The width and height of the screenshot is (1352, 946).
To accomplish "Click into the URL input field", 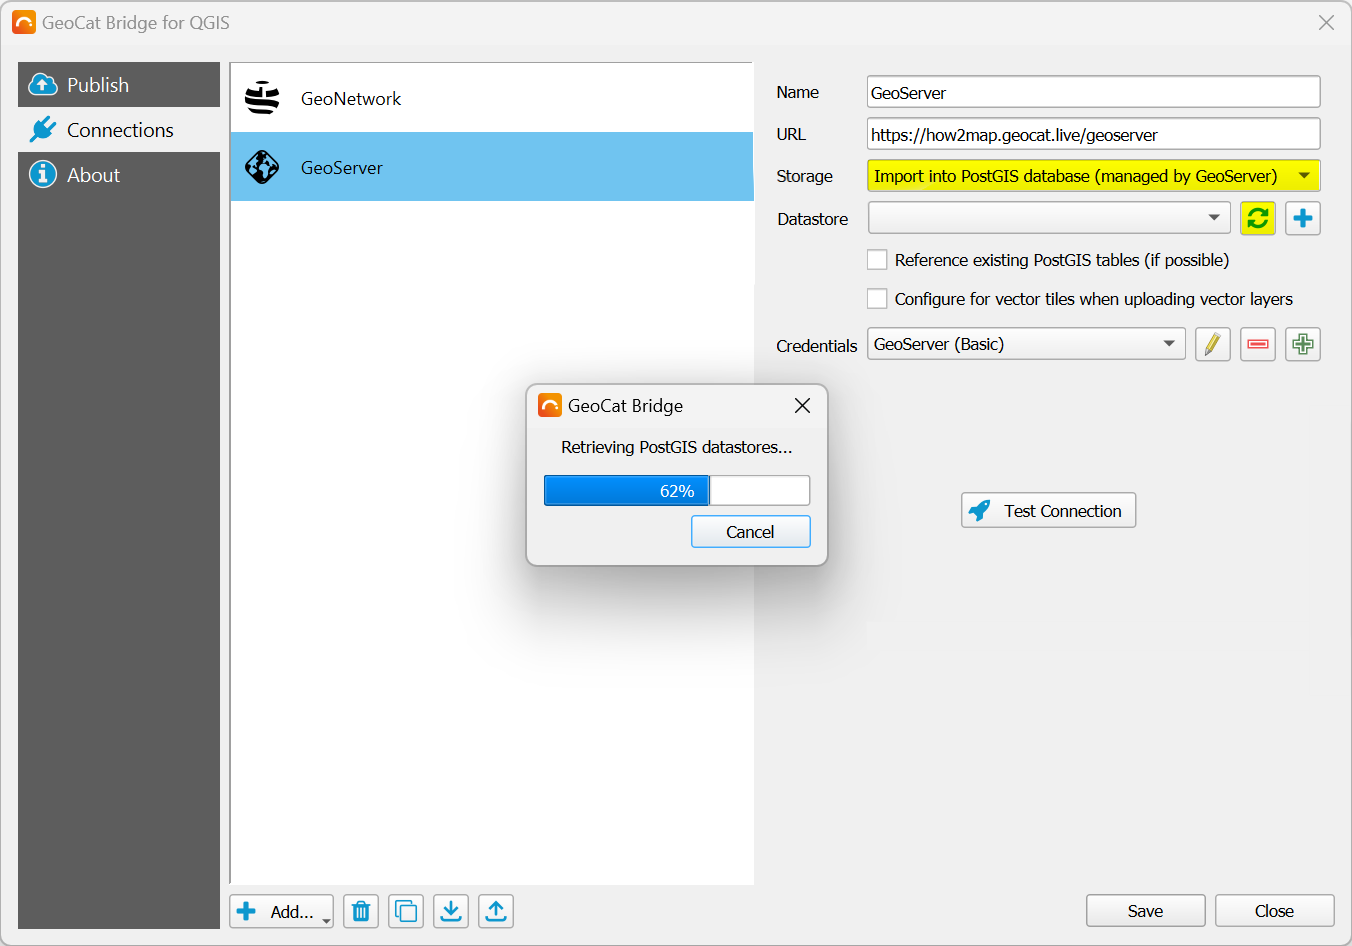I will (1093, 134).
